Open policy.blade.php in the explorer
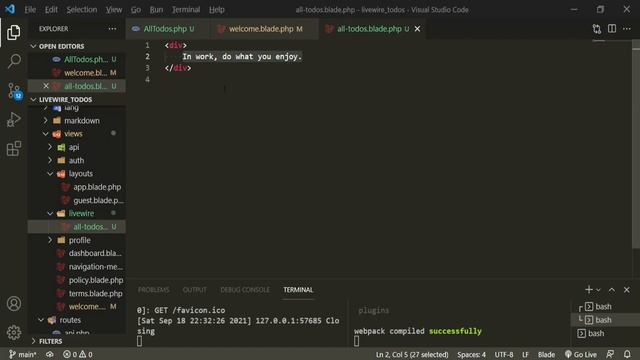Screen dimensions: 640x360 [x=96, y=280]
